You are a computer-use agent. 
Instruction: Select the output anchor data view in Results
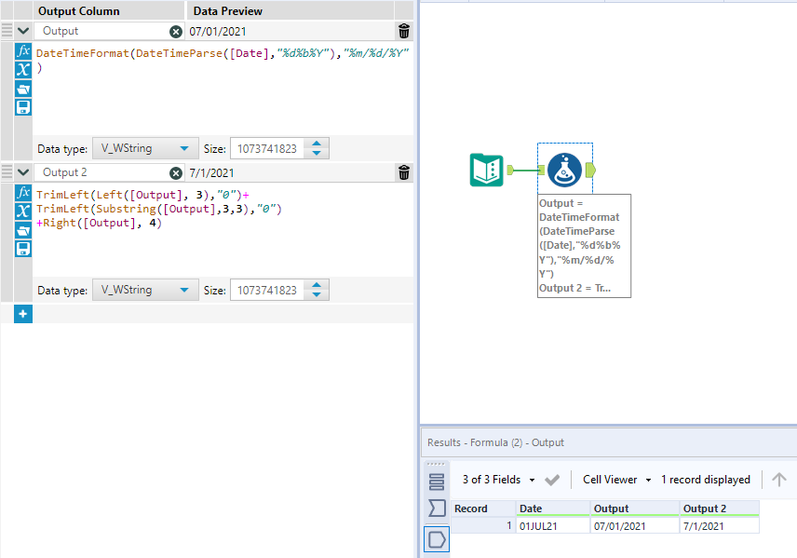coord(437,539)
